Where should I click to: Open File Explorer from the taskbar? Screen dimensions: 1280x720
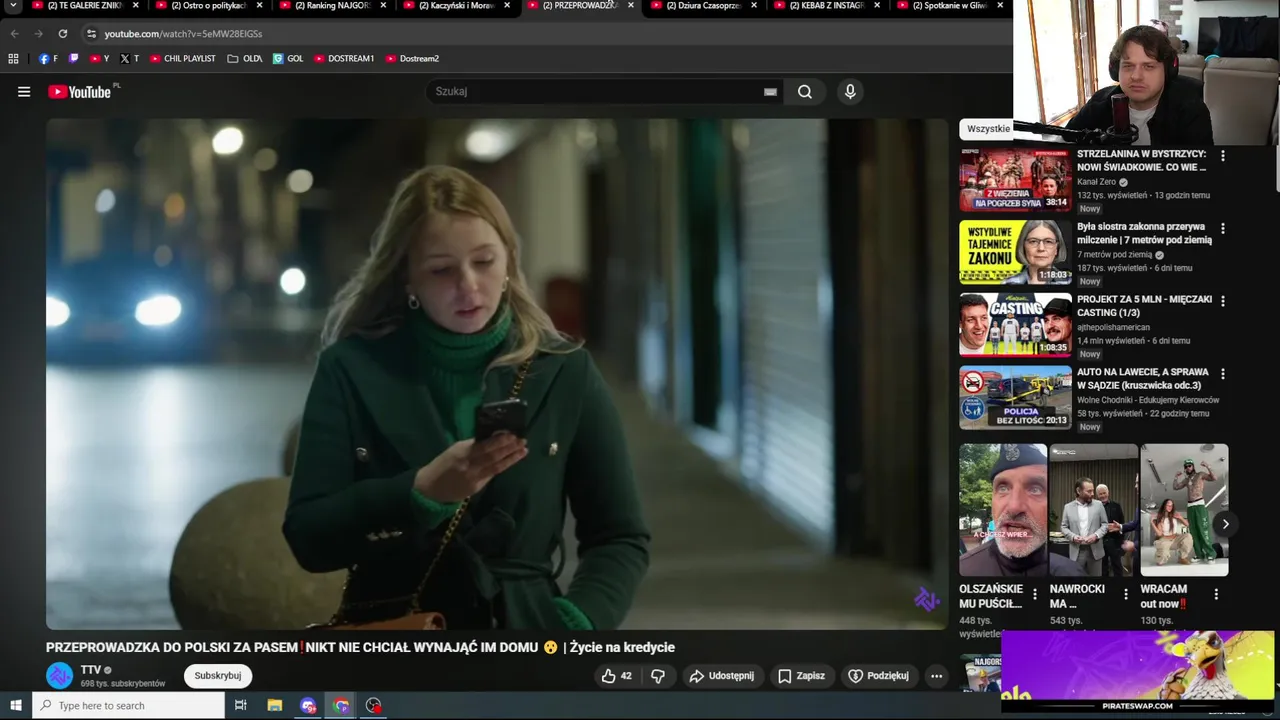[x=274, y=706]
